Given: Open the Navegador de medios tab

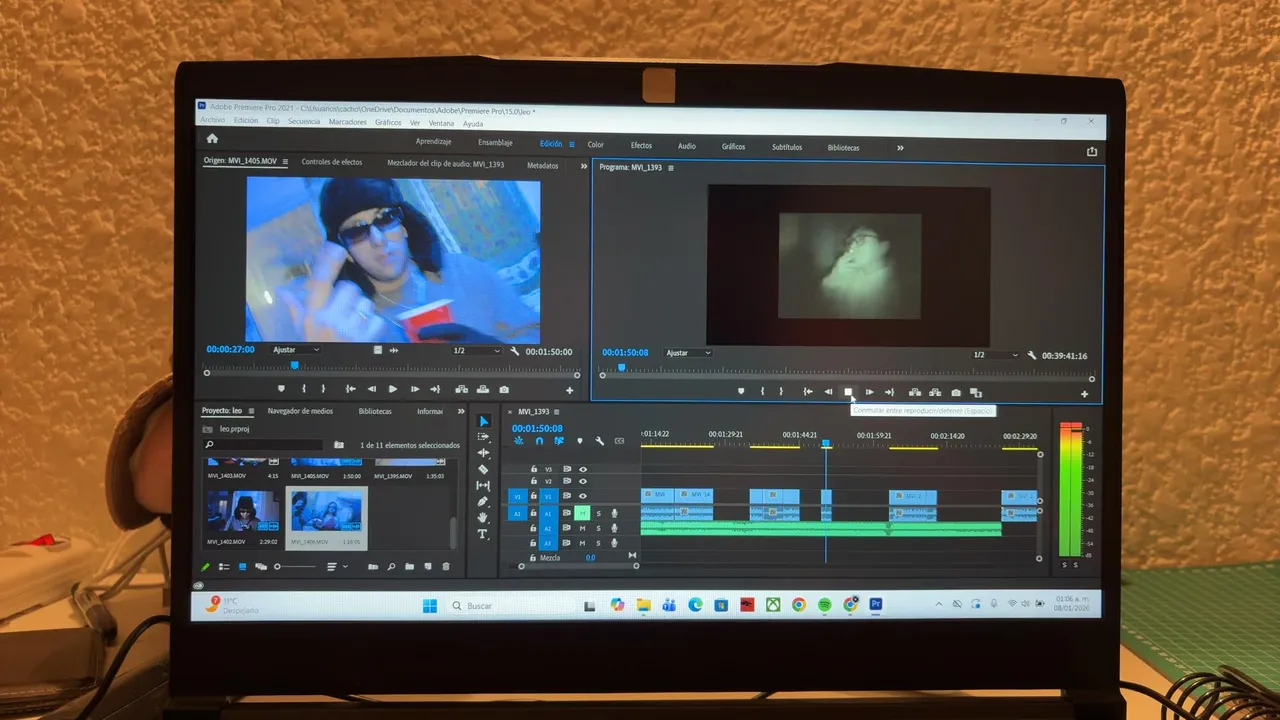Looking at the screenshot, I should pyautogui.click(x=300, y=411).
